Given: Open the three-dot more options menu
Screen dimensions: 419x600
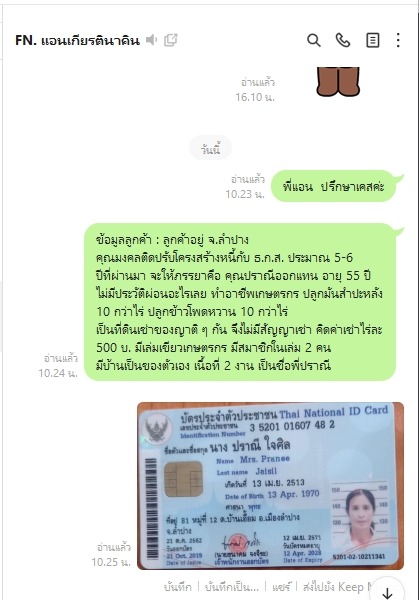Looking at the screenshot, I should (398, 40).
